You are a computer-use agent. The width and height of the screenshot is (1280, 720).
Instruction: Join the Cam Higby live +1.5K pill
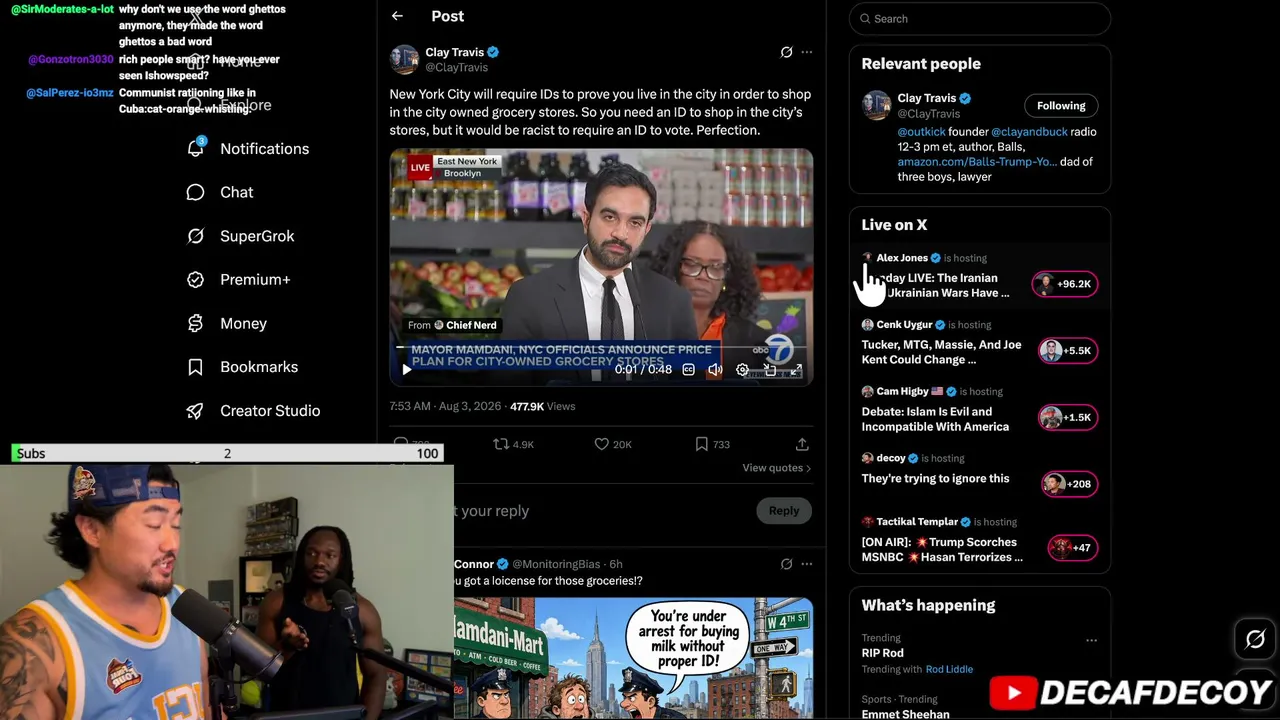(x=1067, y=418)
